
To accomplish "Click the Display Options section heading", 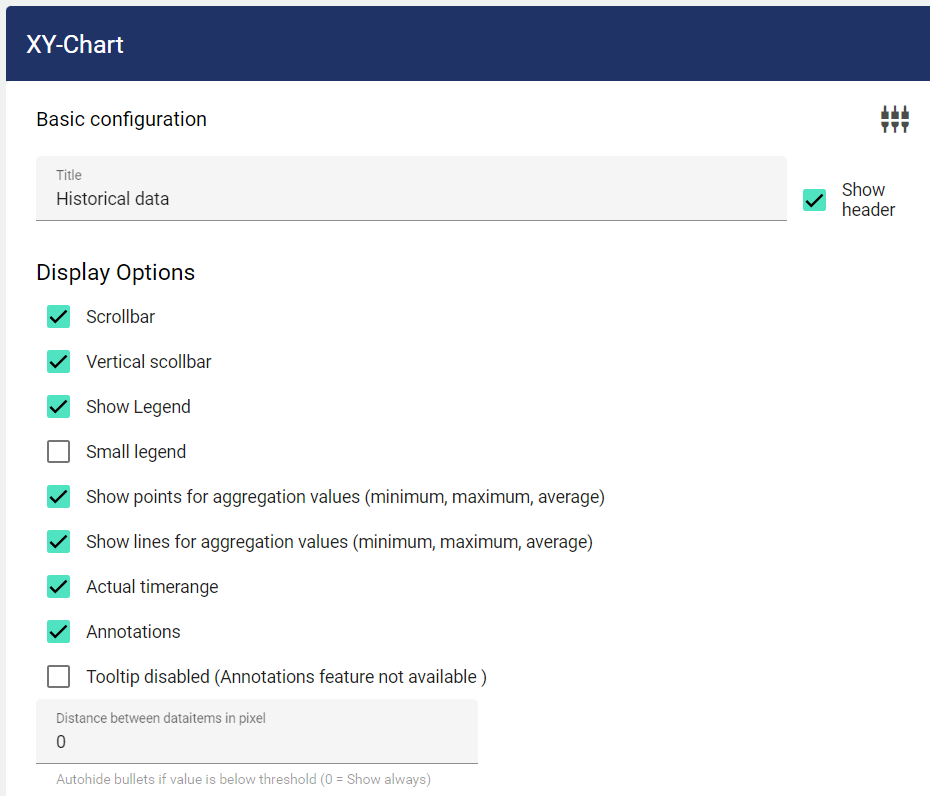I will pos(115,272).
